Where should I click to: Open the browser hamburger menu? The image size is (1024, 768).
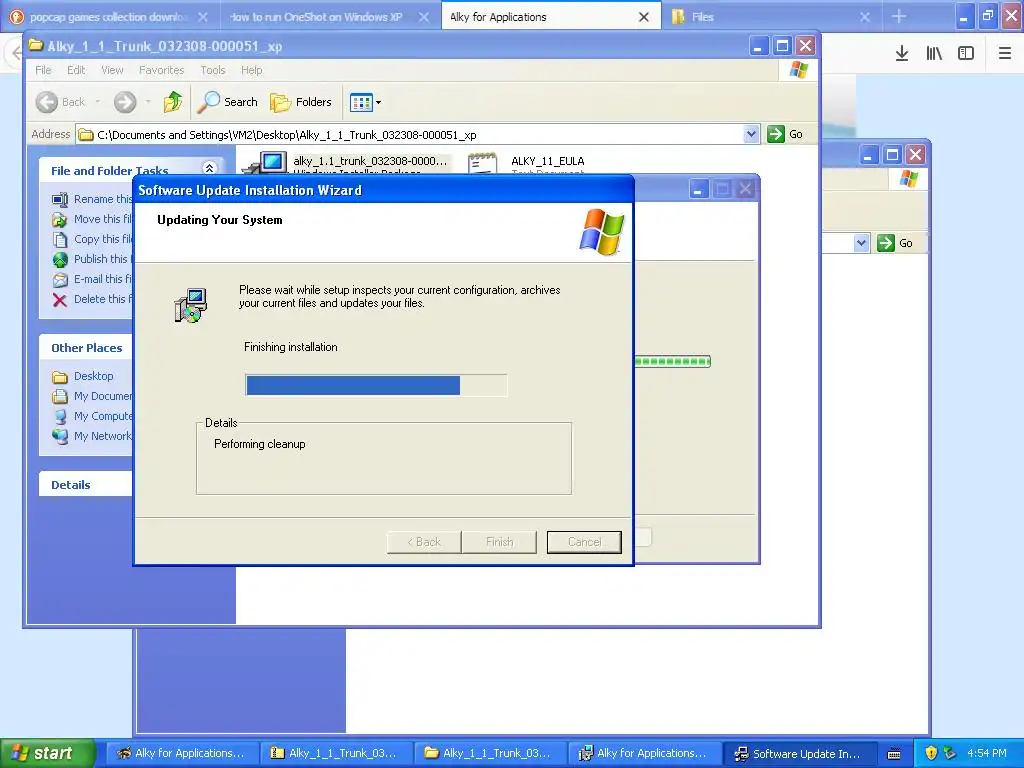1004,53
